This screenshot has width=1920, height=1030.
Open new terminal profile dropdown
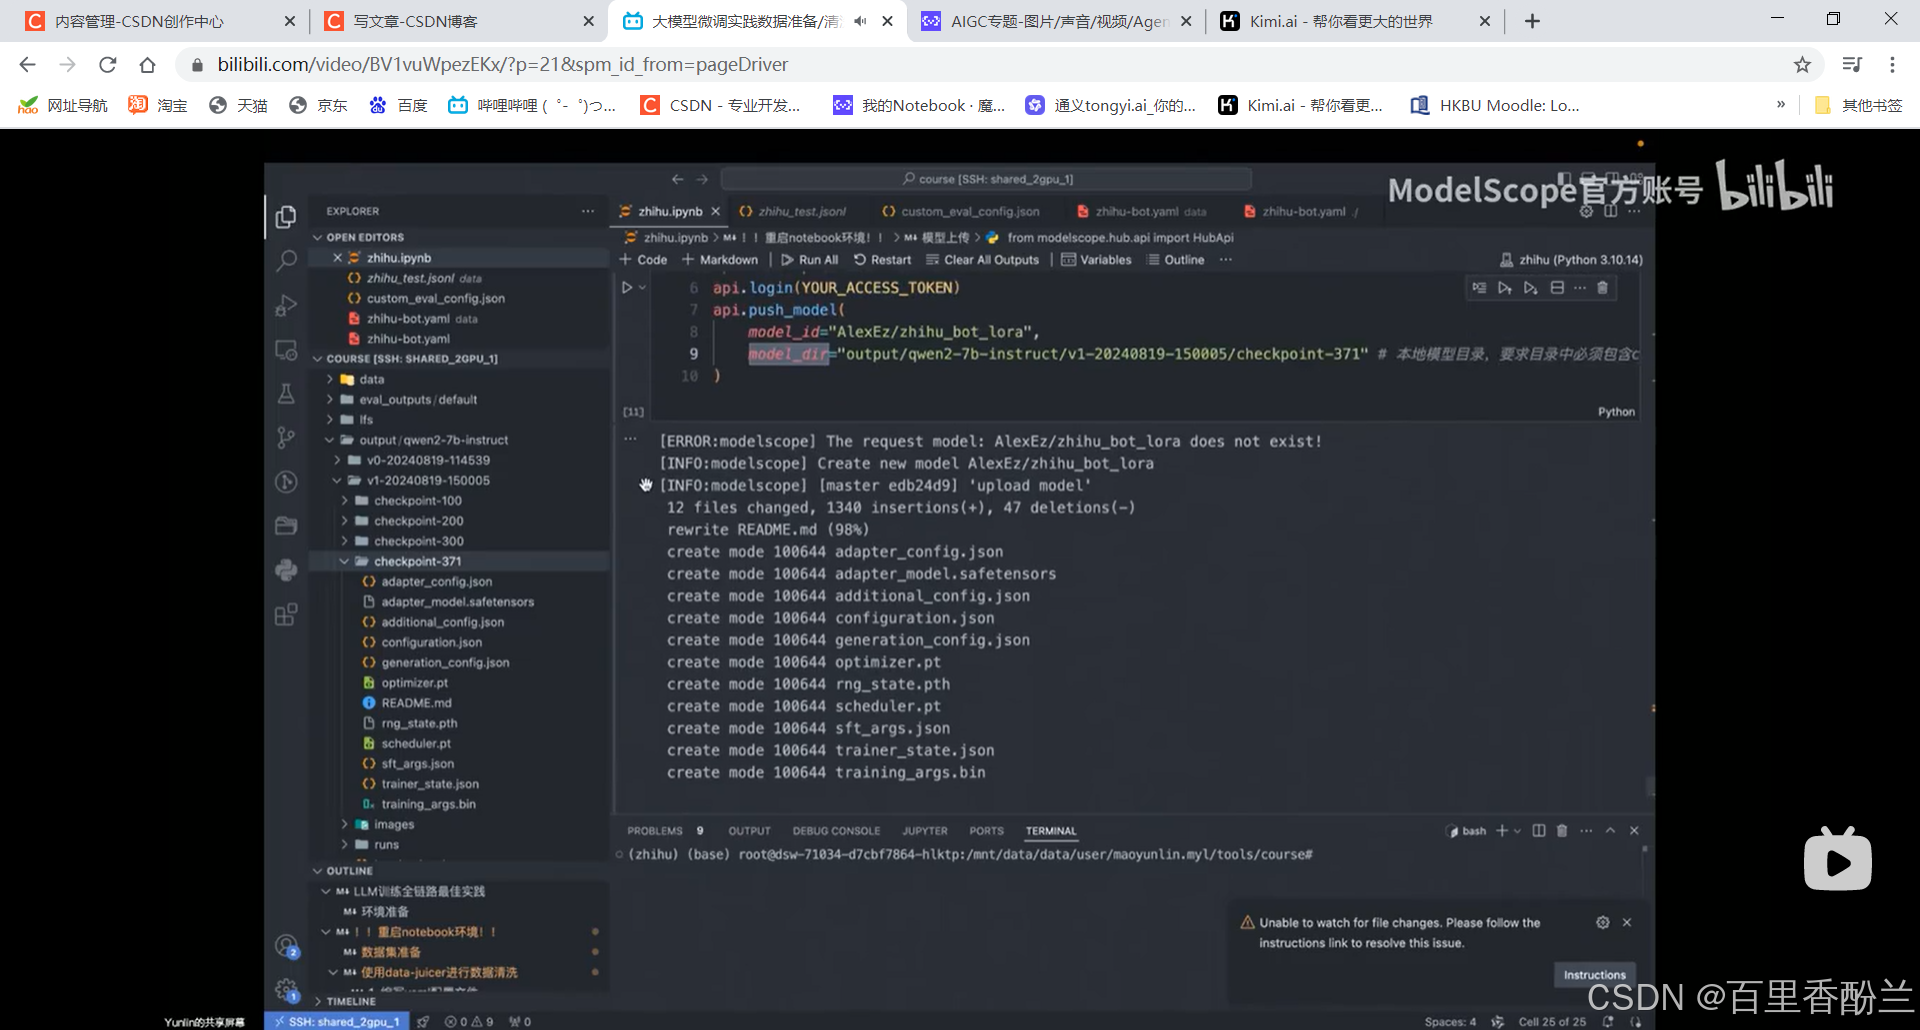click(x=1517, y=831)
